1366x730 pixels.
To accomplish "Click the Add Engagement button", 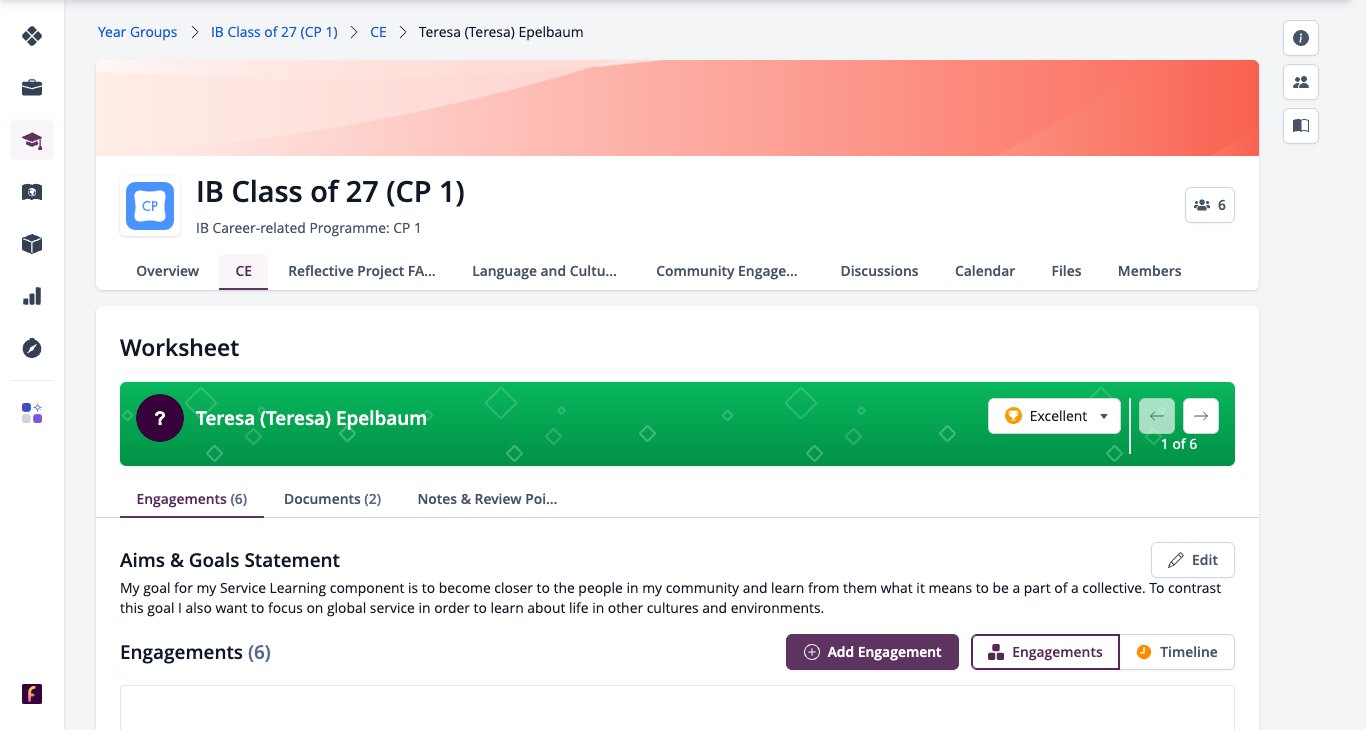I will pos(872,652).
